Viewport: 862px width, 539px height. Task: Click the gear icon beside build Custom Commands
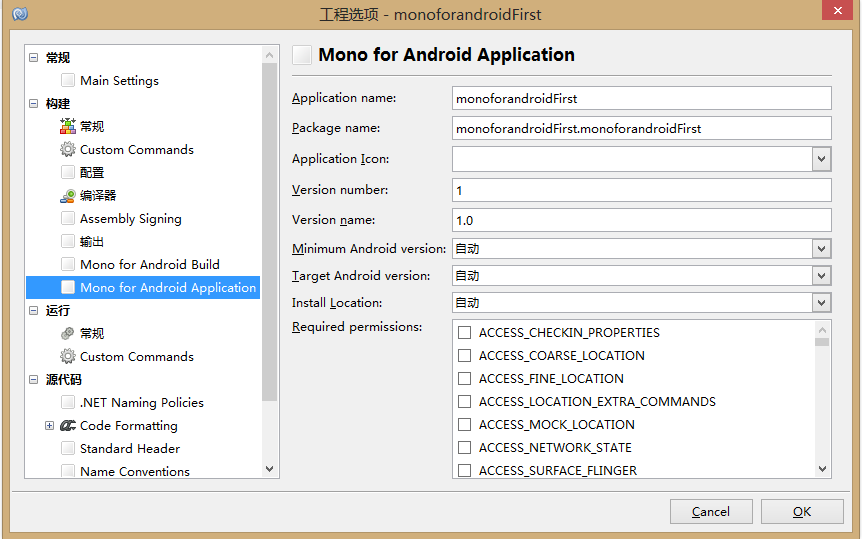pos(68,150)
